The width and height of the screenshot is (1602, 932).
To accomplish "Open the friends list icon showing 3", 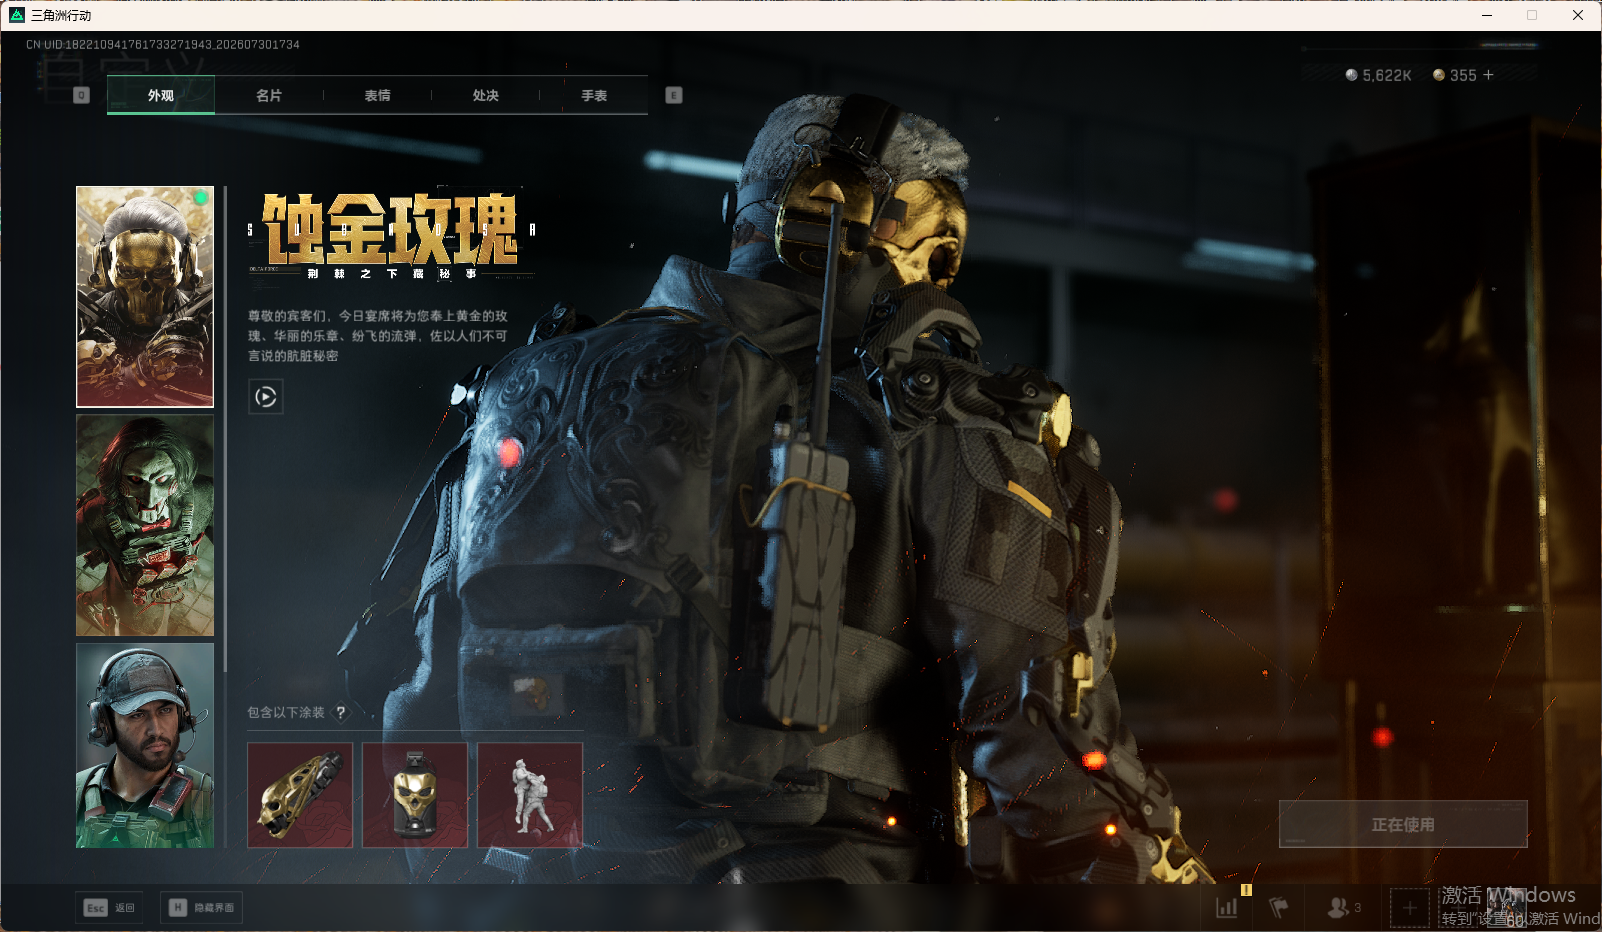I will pos(1344,907).
